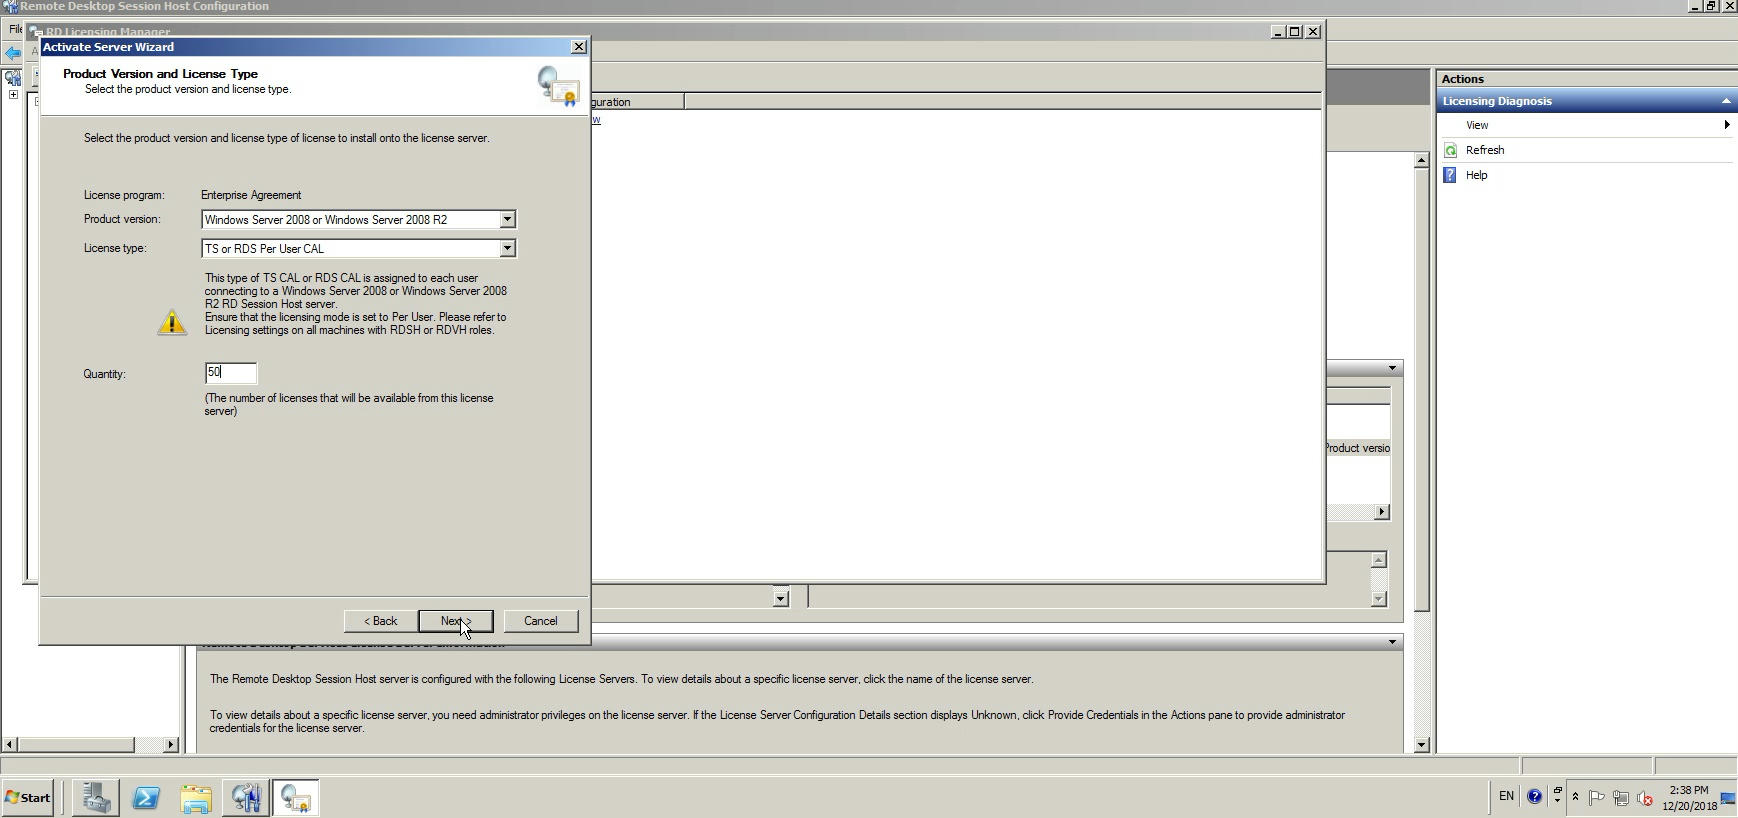Open the License type dropdown
The width and height of the screenshot is (1738, 818).
pos(507,248)
